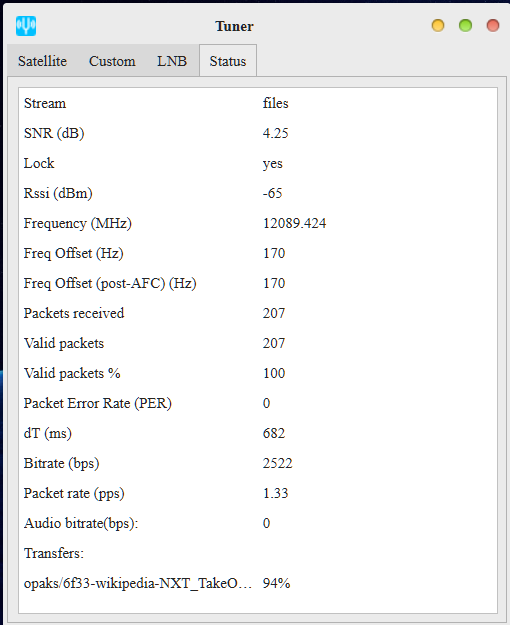Click the Status tab
Image resolution: width=510 pixels, height=625 pixels.
(228, 61)
